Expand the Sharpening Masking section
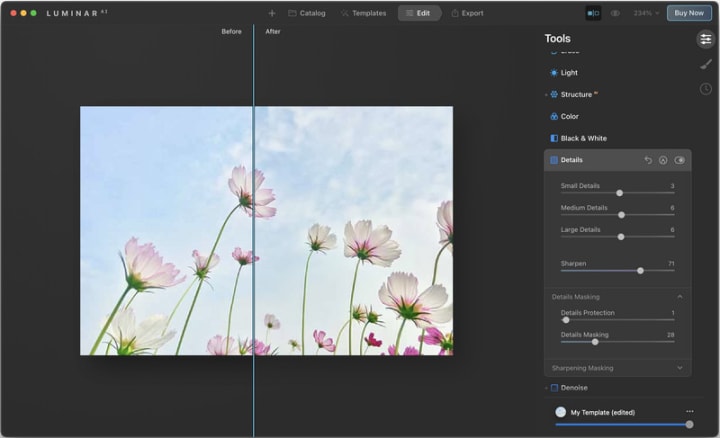 click(680, 368)
